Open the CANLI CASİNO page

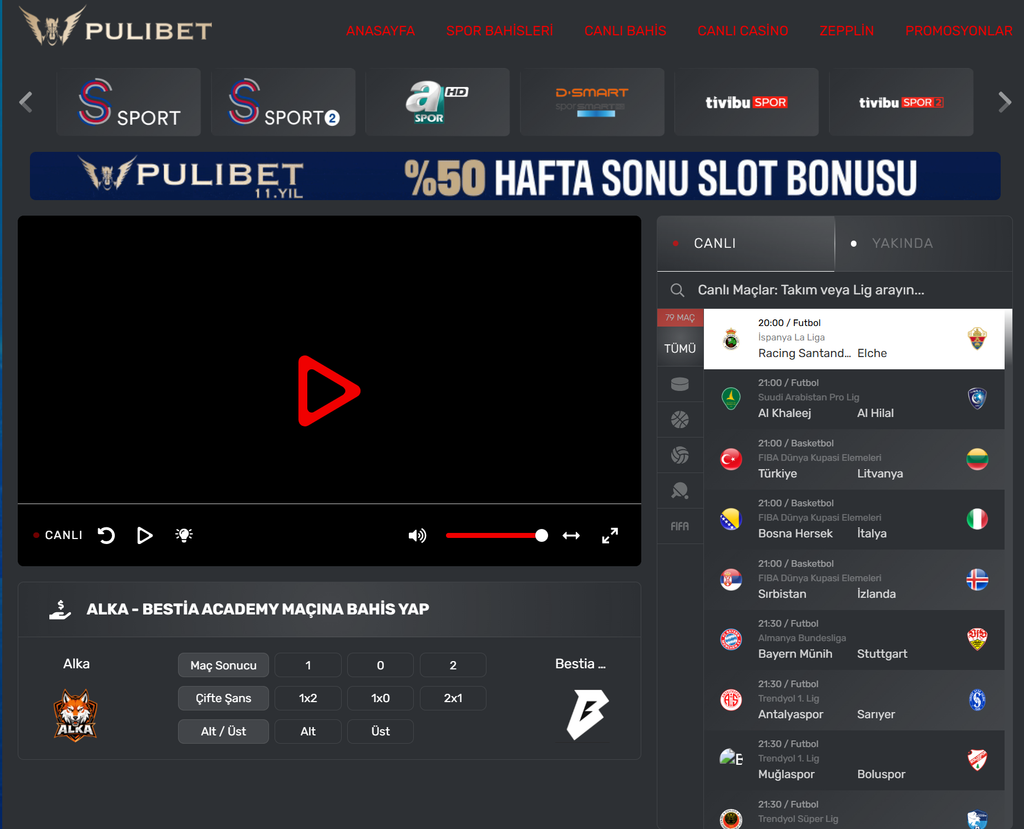coord(743,31)
